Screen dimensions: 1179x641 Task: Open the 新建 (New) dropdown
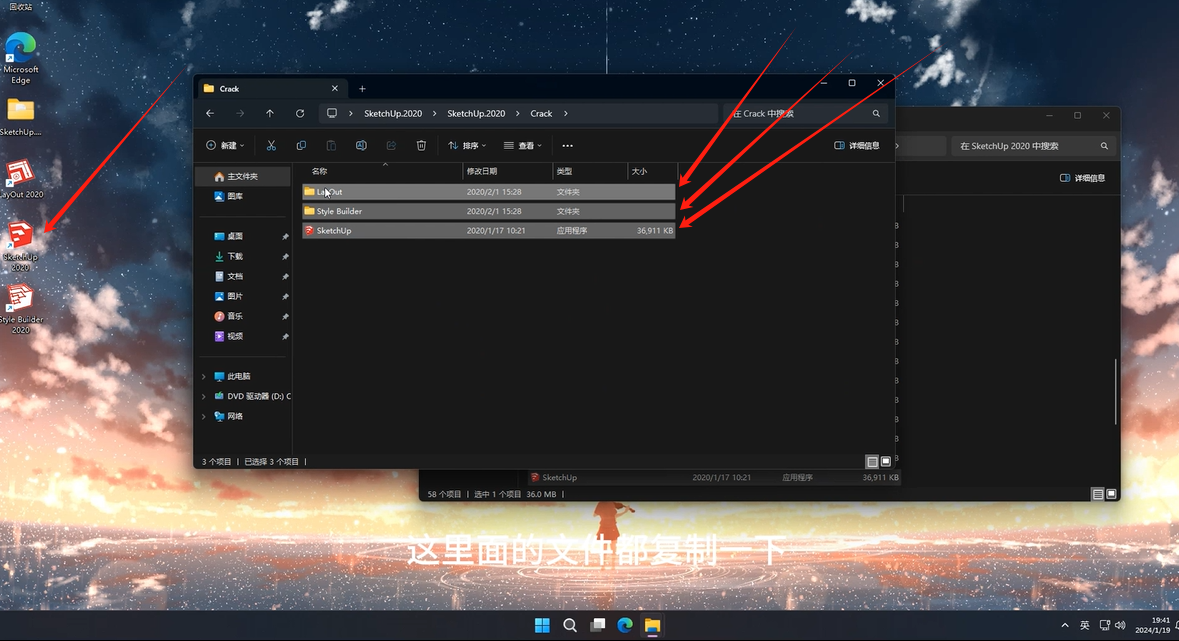click(225, 145)
